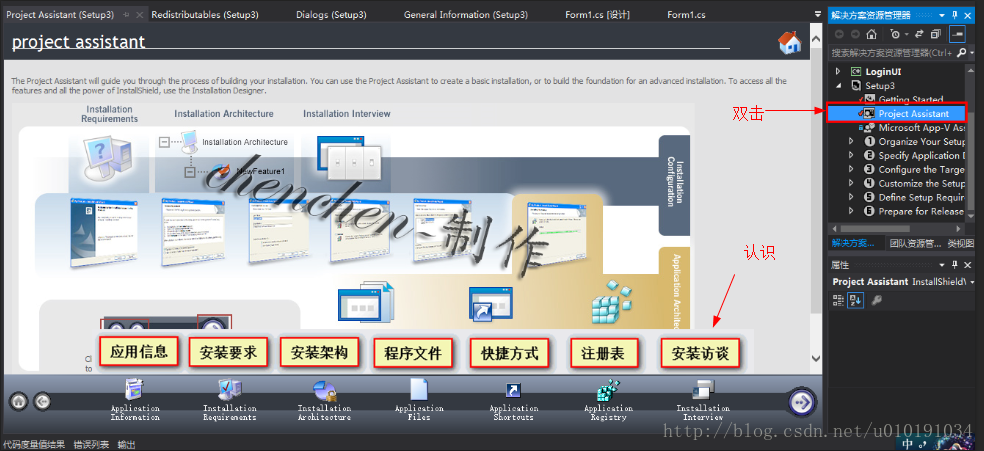Select NewFeature1 node in architecture diagram
Screen dimensions: 984x451
tap(260, 171)
